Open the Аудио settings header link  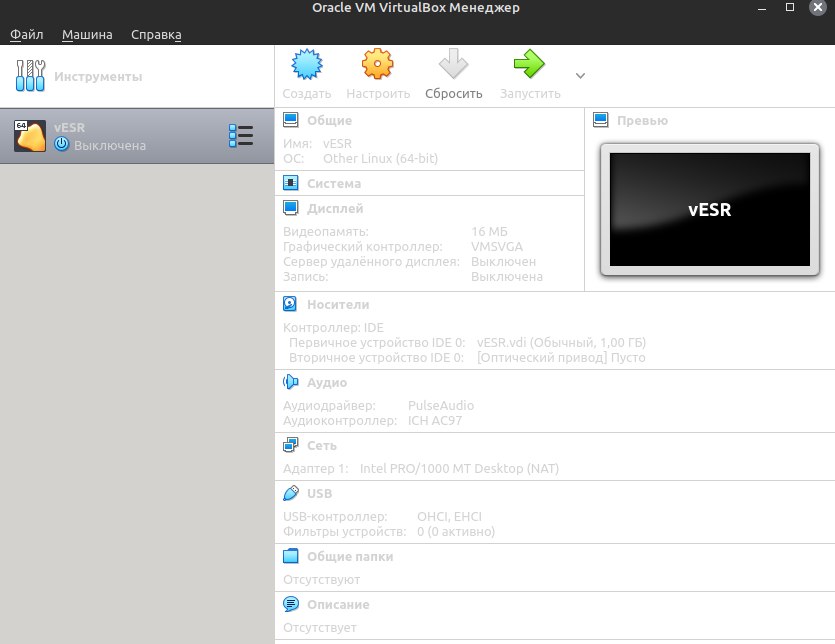[x=327, y=382]
